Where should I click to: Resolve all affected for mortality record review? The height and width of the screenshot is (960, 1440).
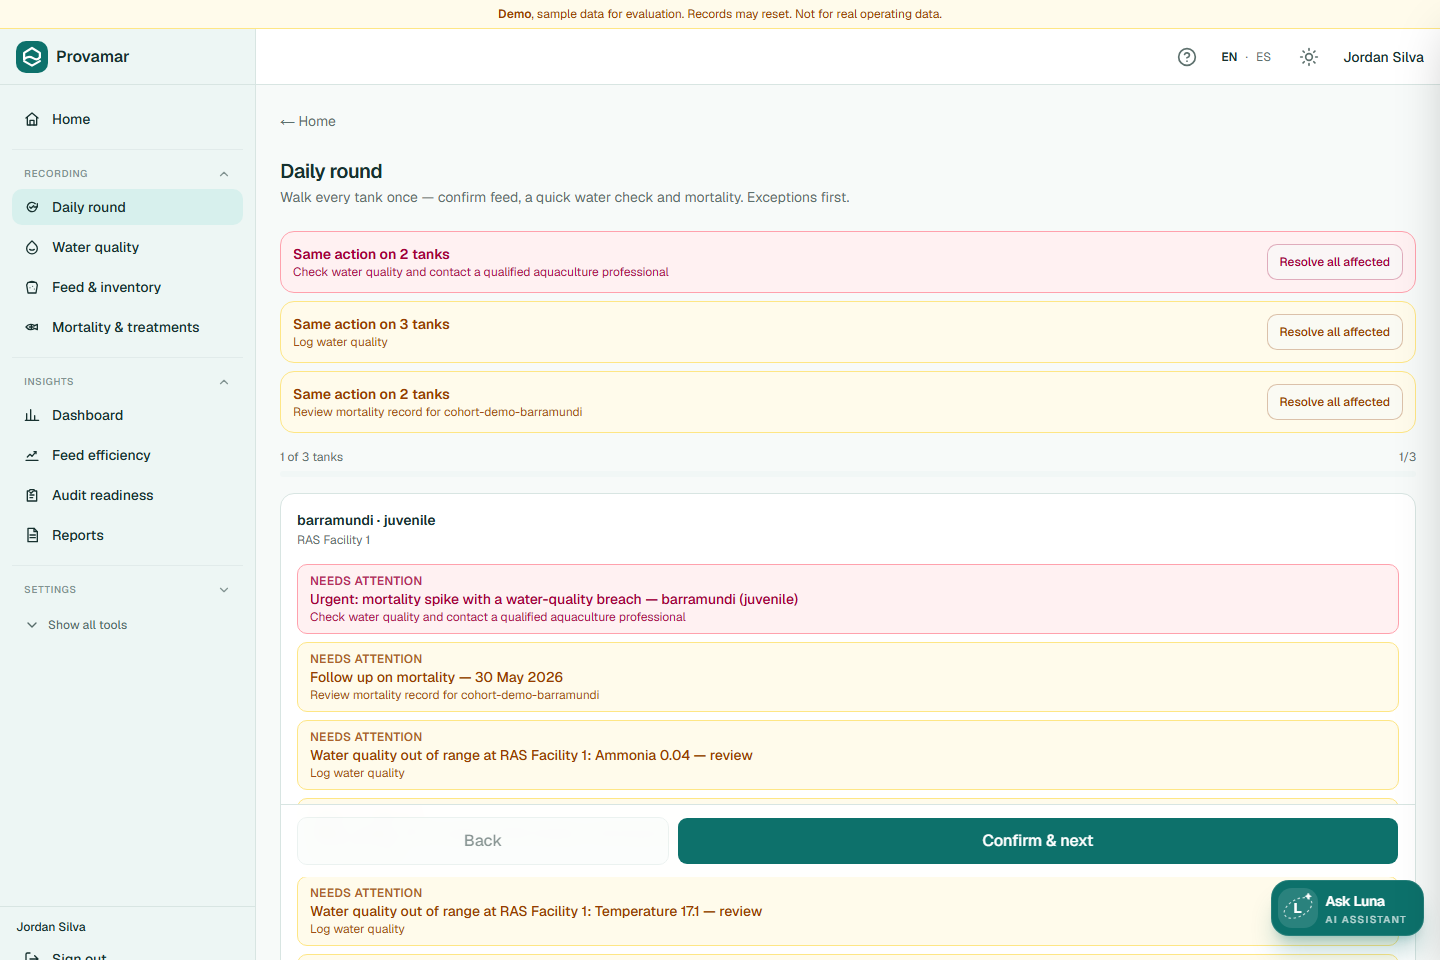1334,402
